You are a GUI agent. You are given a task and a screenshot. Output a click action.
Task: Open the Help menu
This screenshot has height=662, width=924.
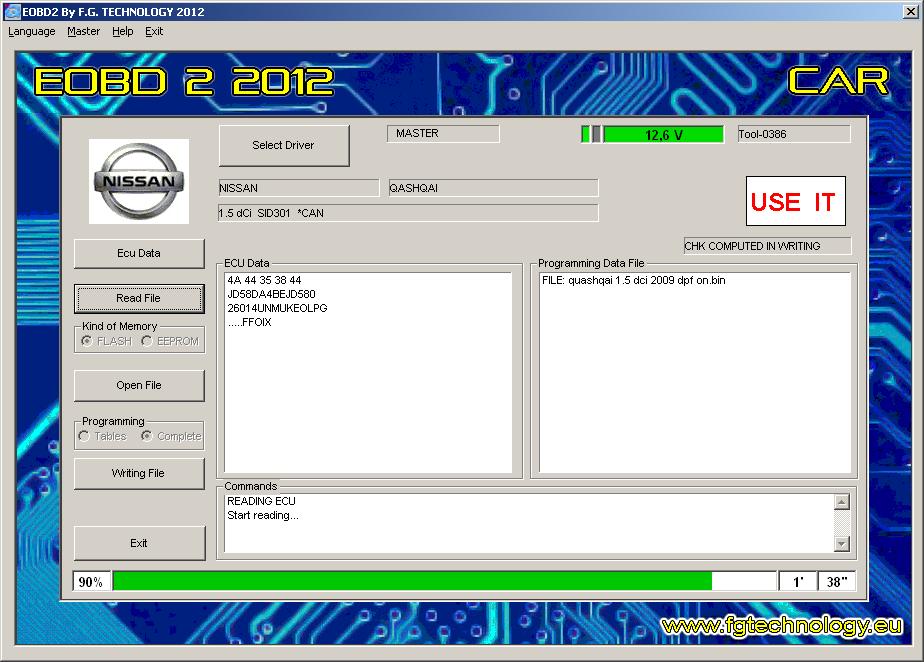point(122,31)
